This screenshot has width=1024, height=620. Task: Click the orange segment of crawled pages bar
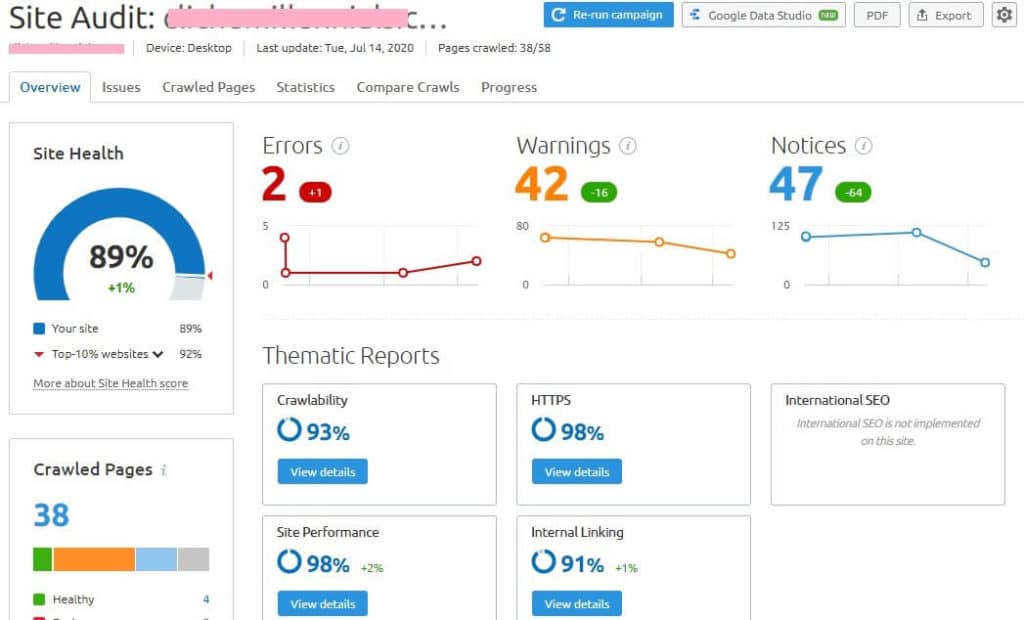[94, 559]
